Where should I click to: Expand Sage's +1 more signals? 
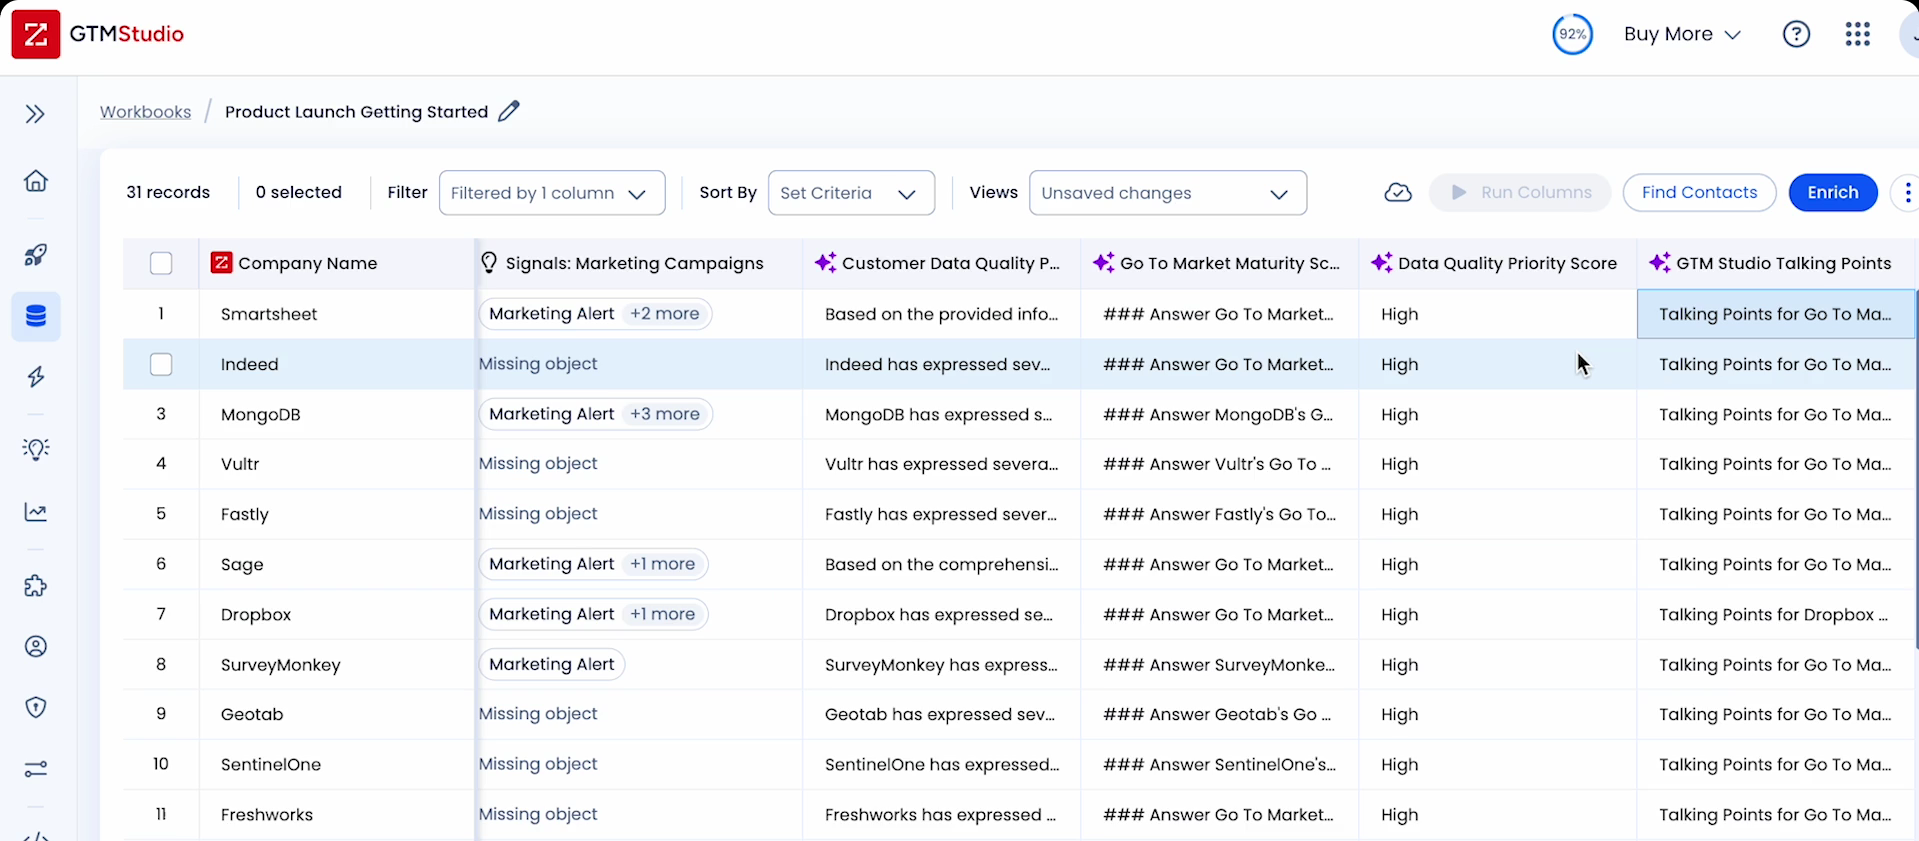[662, 564]
